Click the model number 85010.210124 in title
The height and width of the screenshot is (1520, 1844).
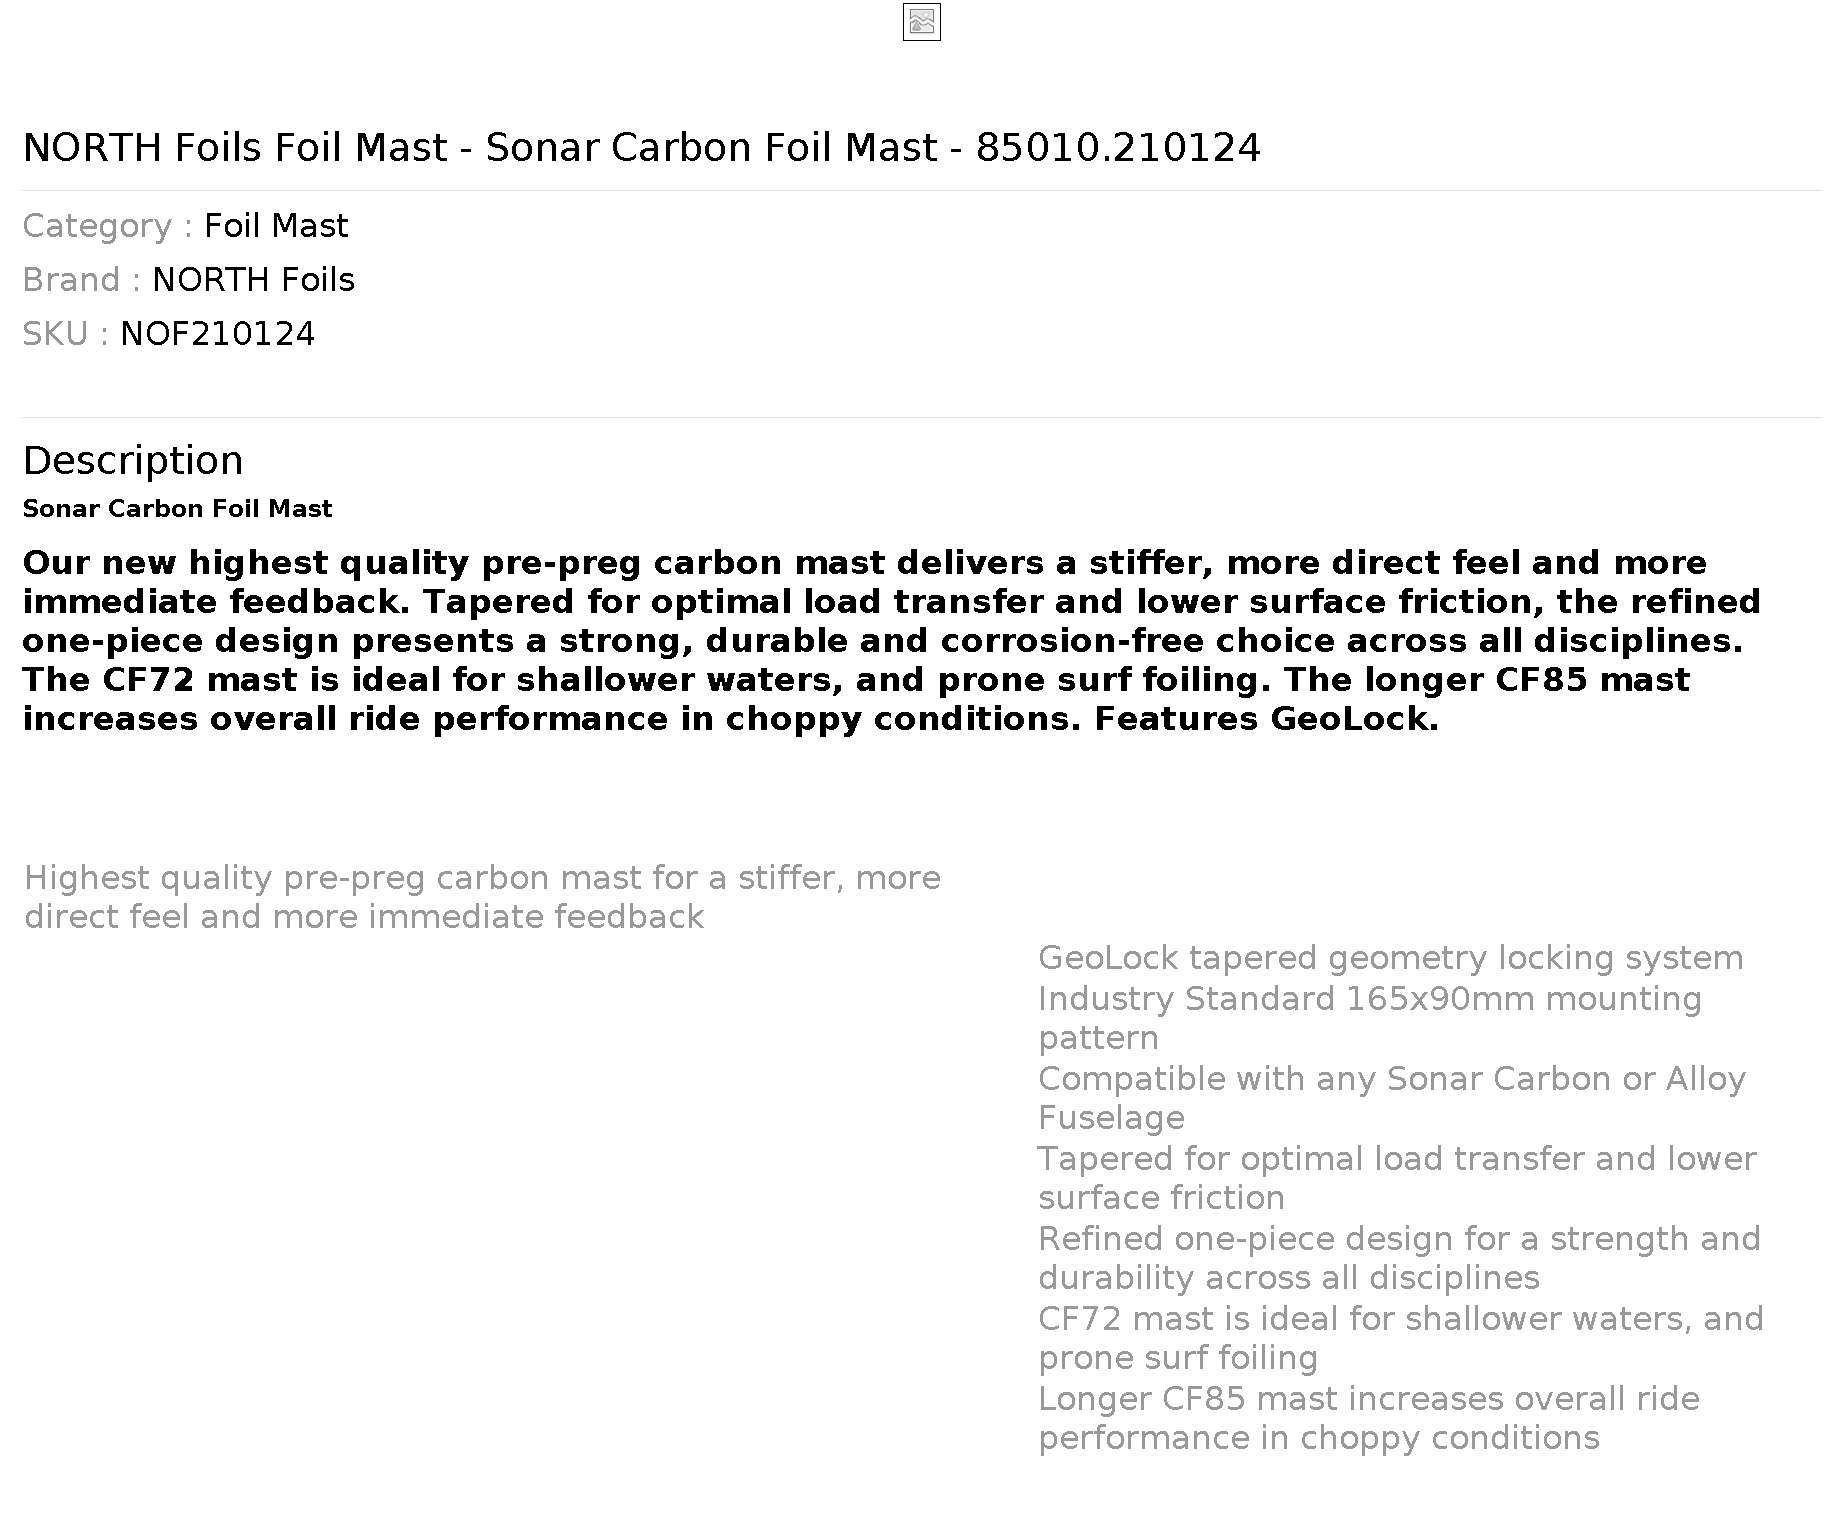point(1118,148)
